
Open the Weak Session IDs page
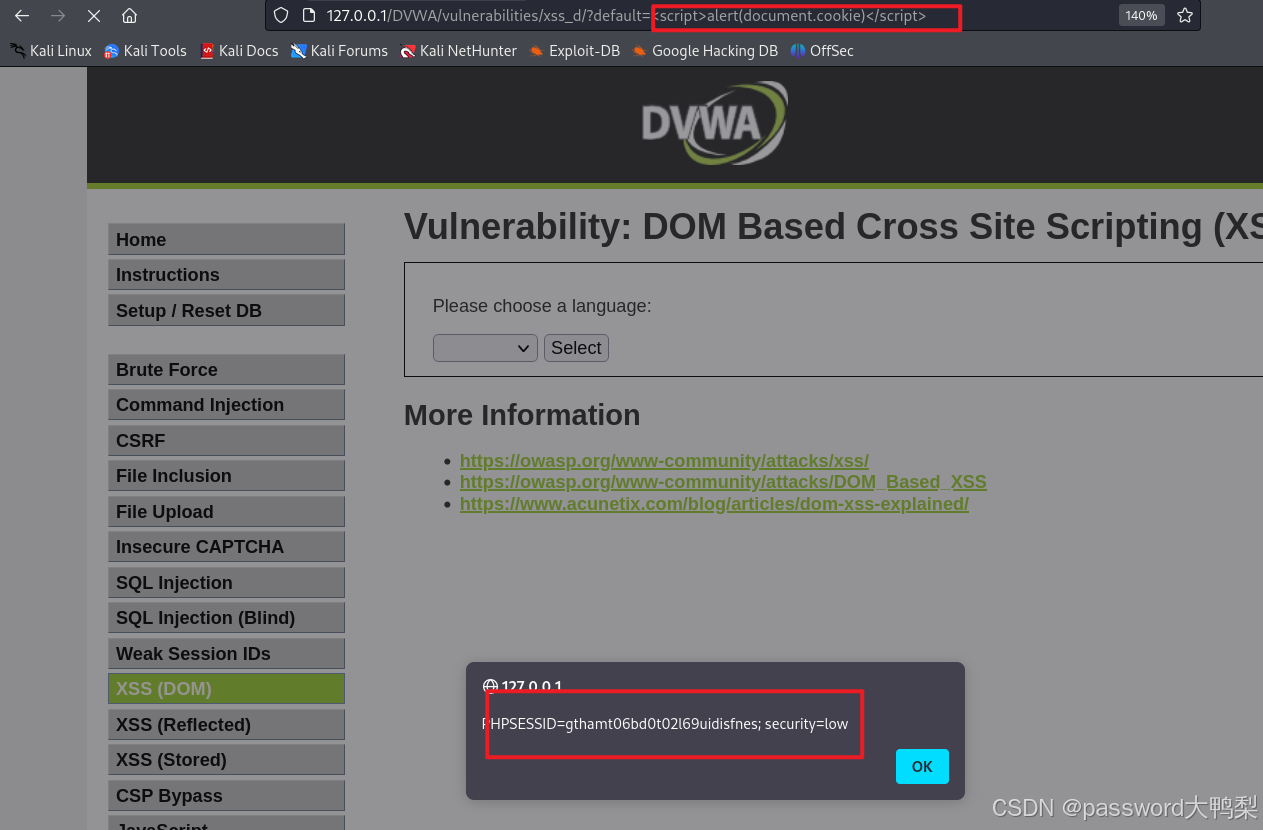[226, 654]
